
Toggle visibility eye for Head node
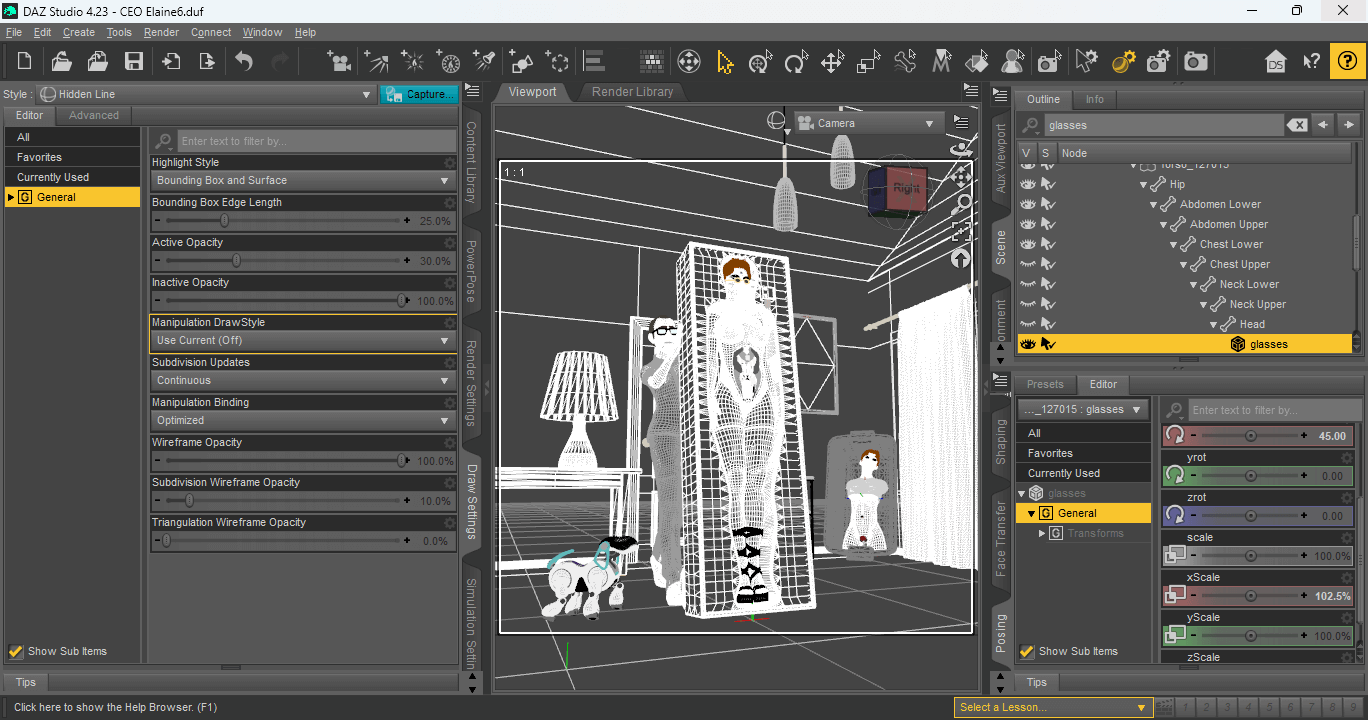click(1027, 324)
